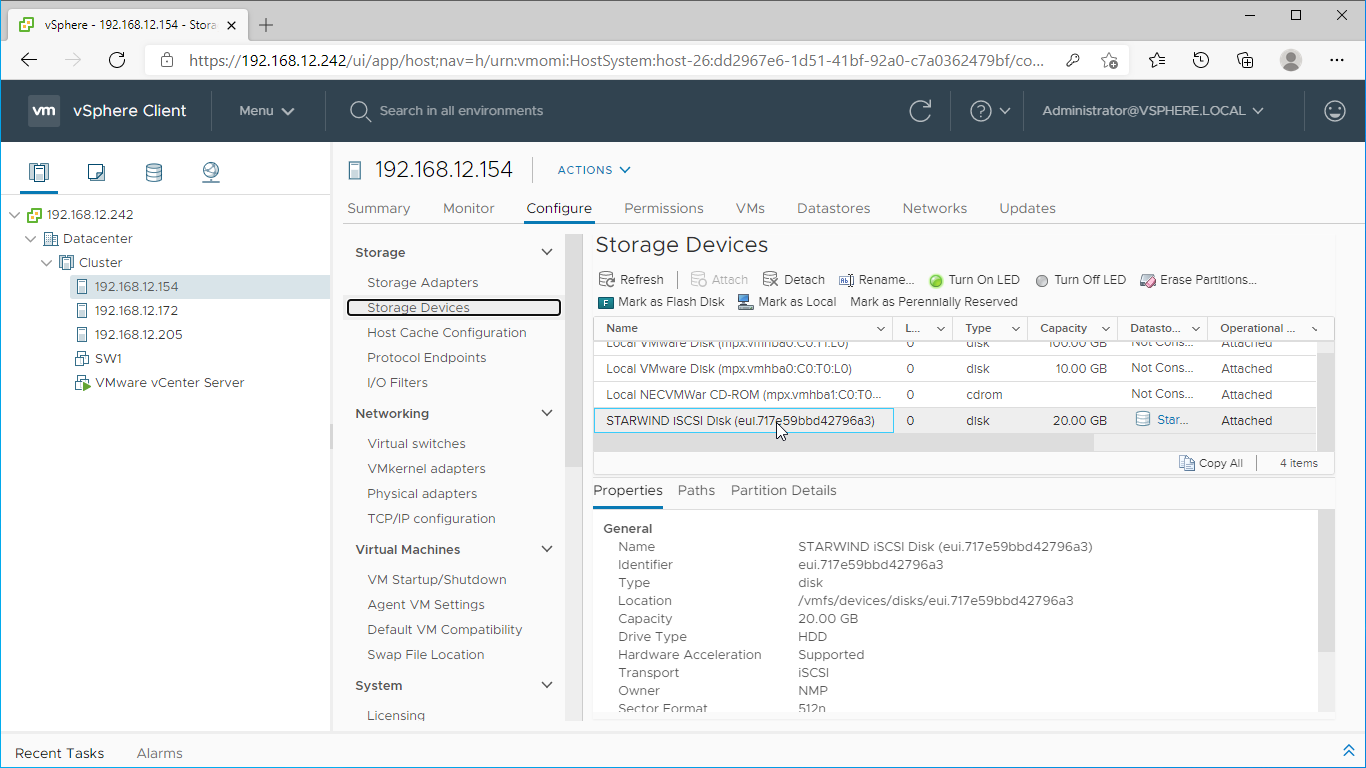The width and height of the screenshot is (1366, 768).
Task: Switch to Permissions tab
Action: pos(664,208)
